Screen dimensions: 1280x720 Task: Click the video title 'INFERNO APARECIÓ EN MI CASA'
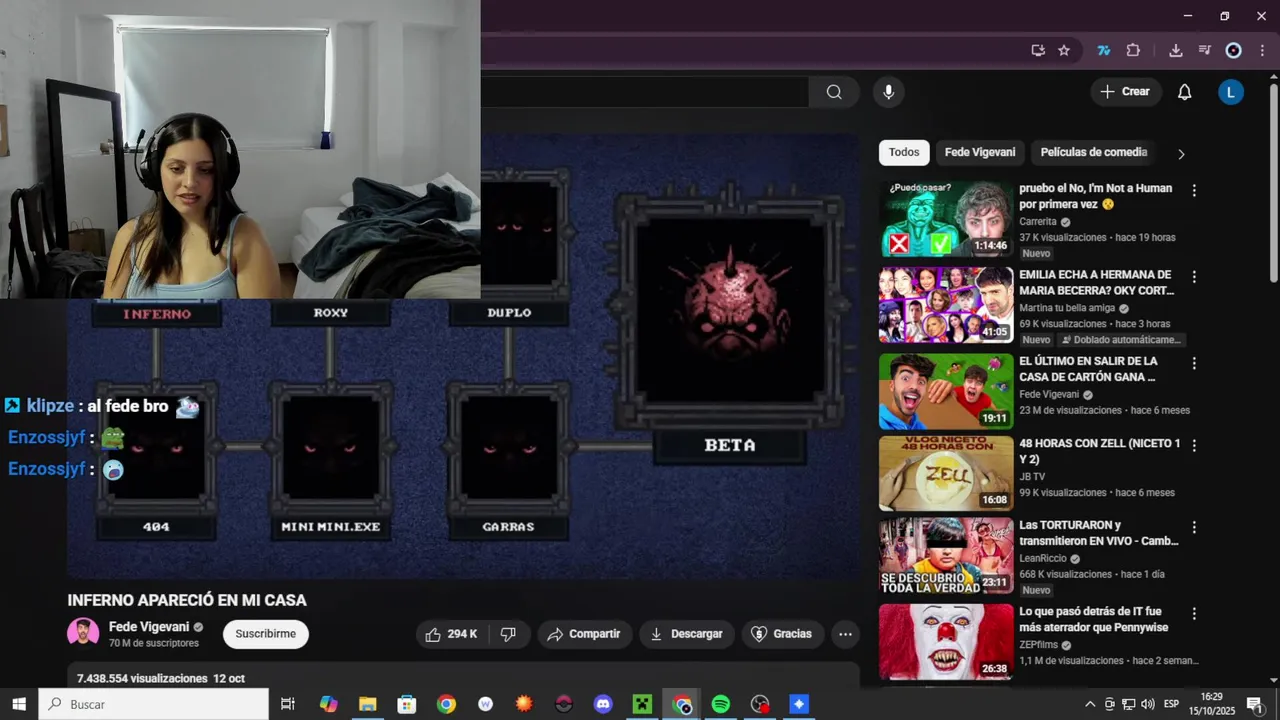[x=187, y=600]
